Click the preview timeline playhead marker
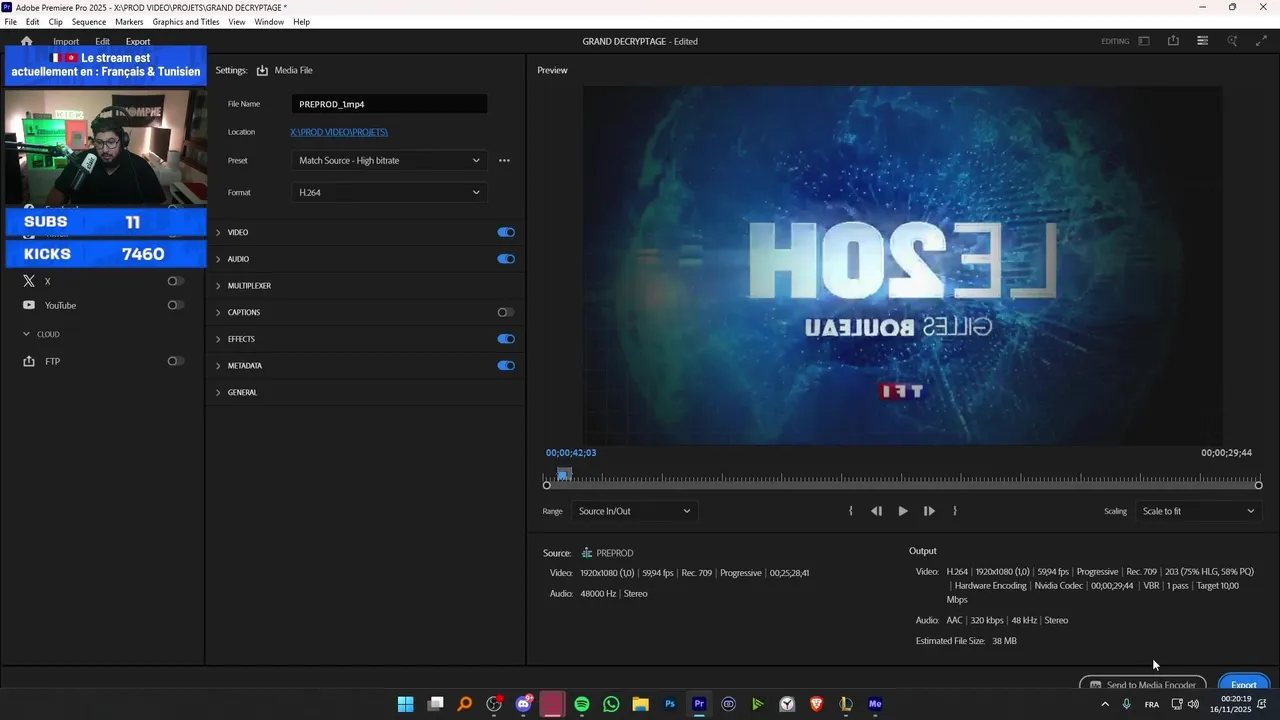The height and width of the screenshot is (720, 1280). 564,473
